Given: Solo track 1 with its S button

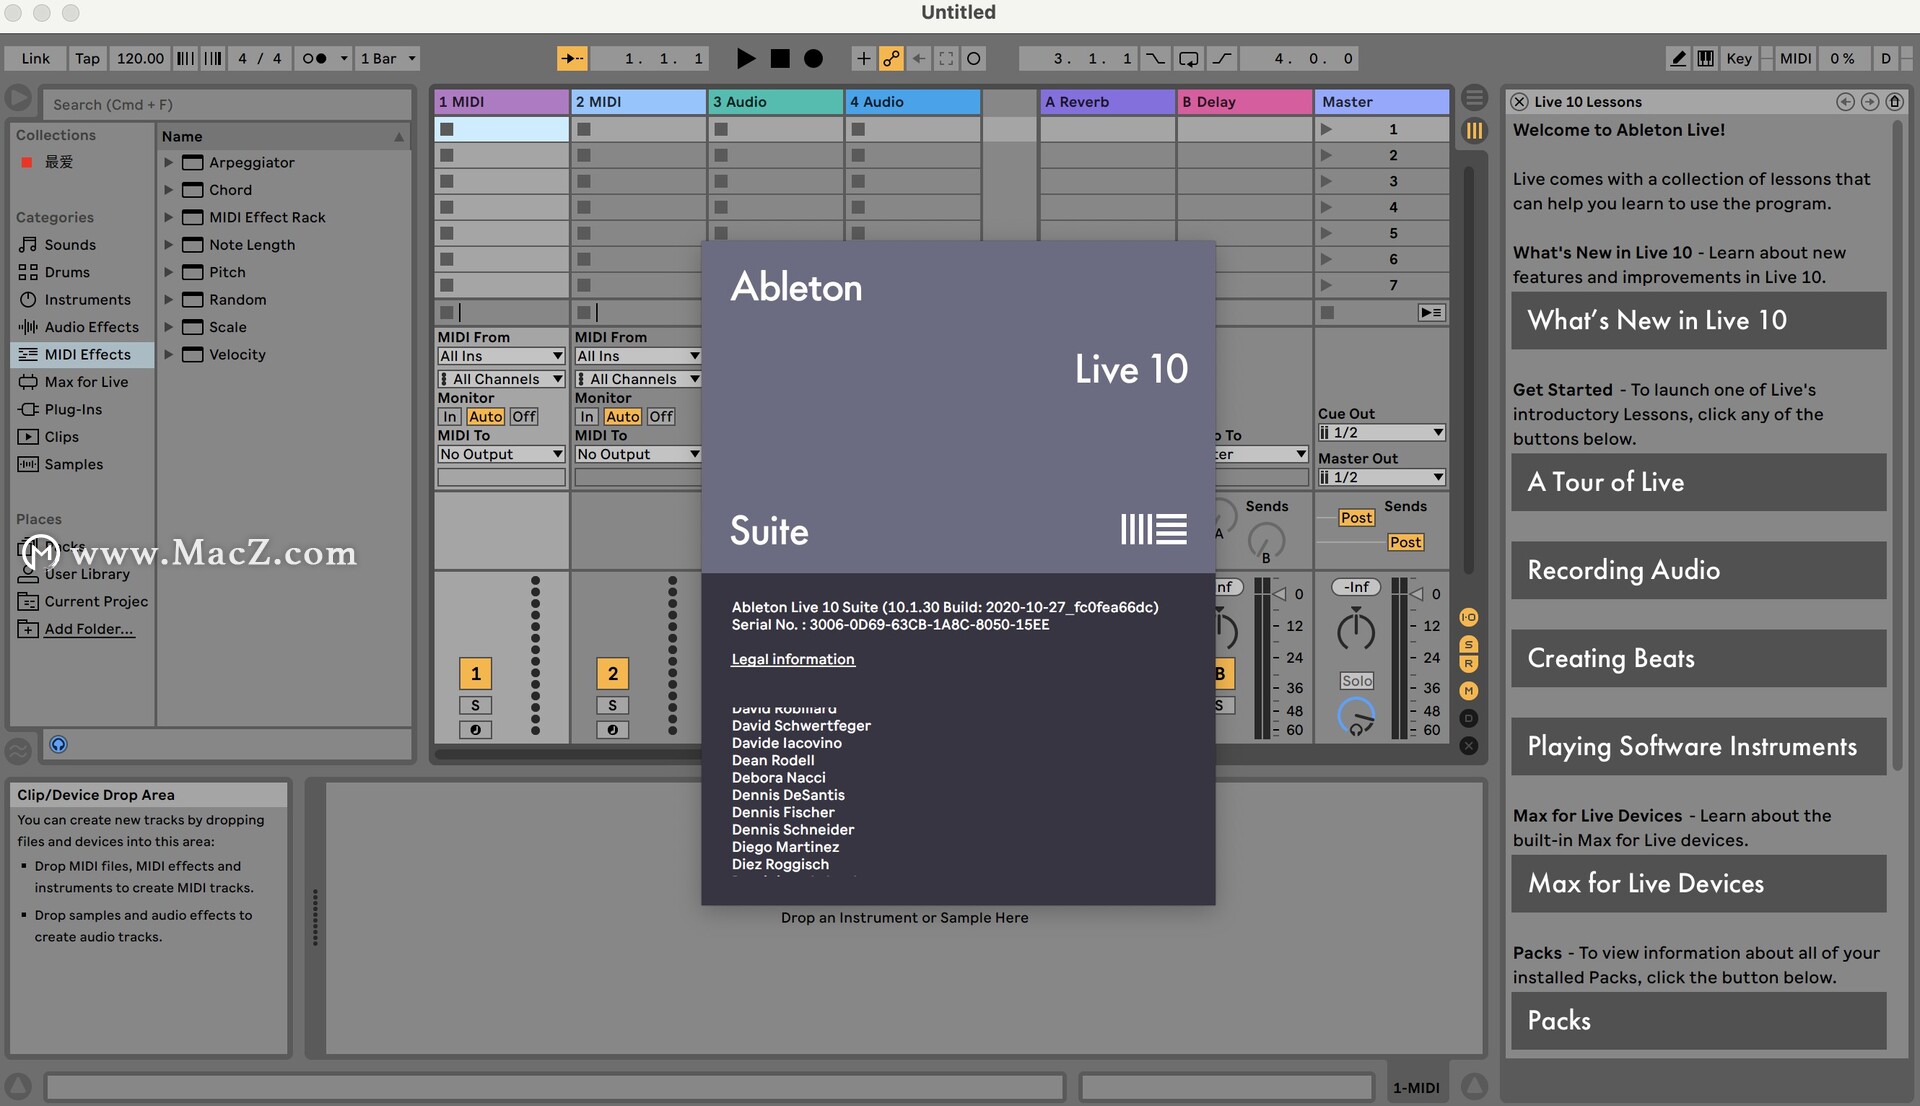Looking at the screenshot, I should [475, 705].
